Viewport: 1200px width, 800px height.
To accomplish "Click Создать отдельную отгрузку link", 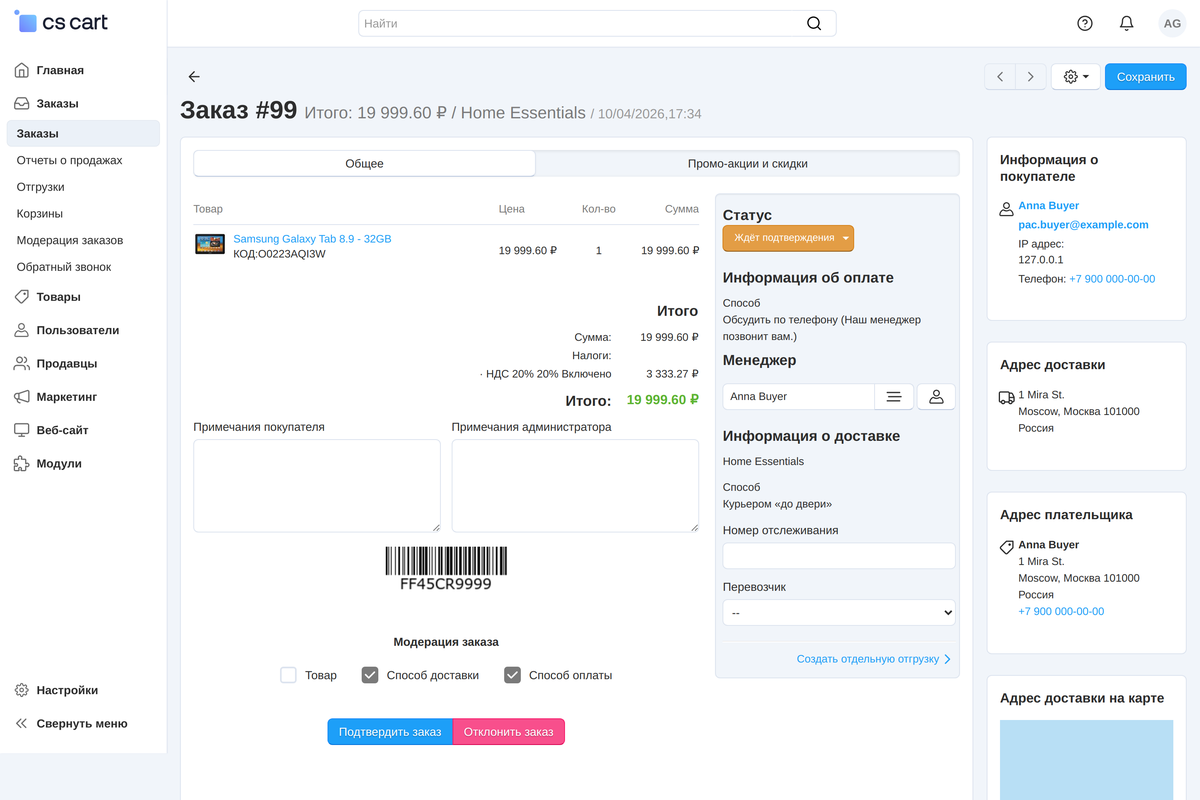I will 873,659.
